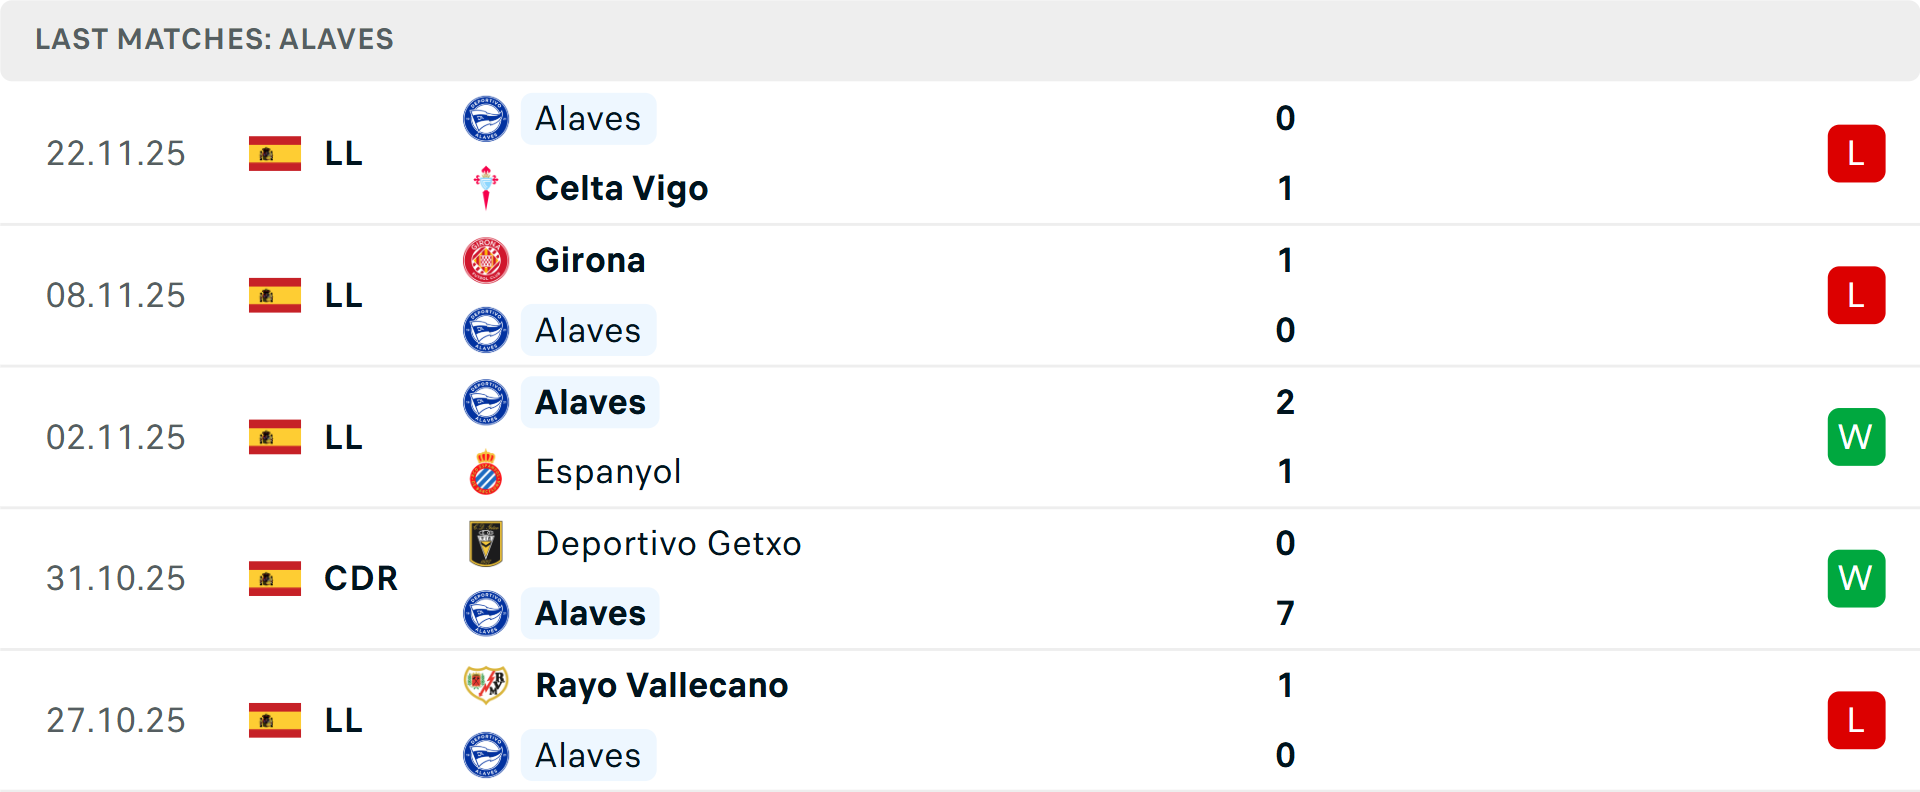Open the Deportivo Getxo team link
This screenshot has width=1920, height=792.
click(x=668, y=543)
